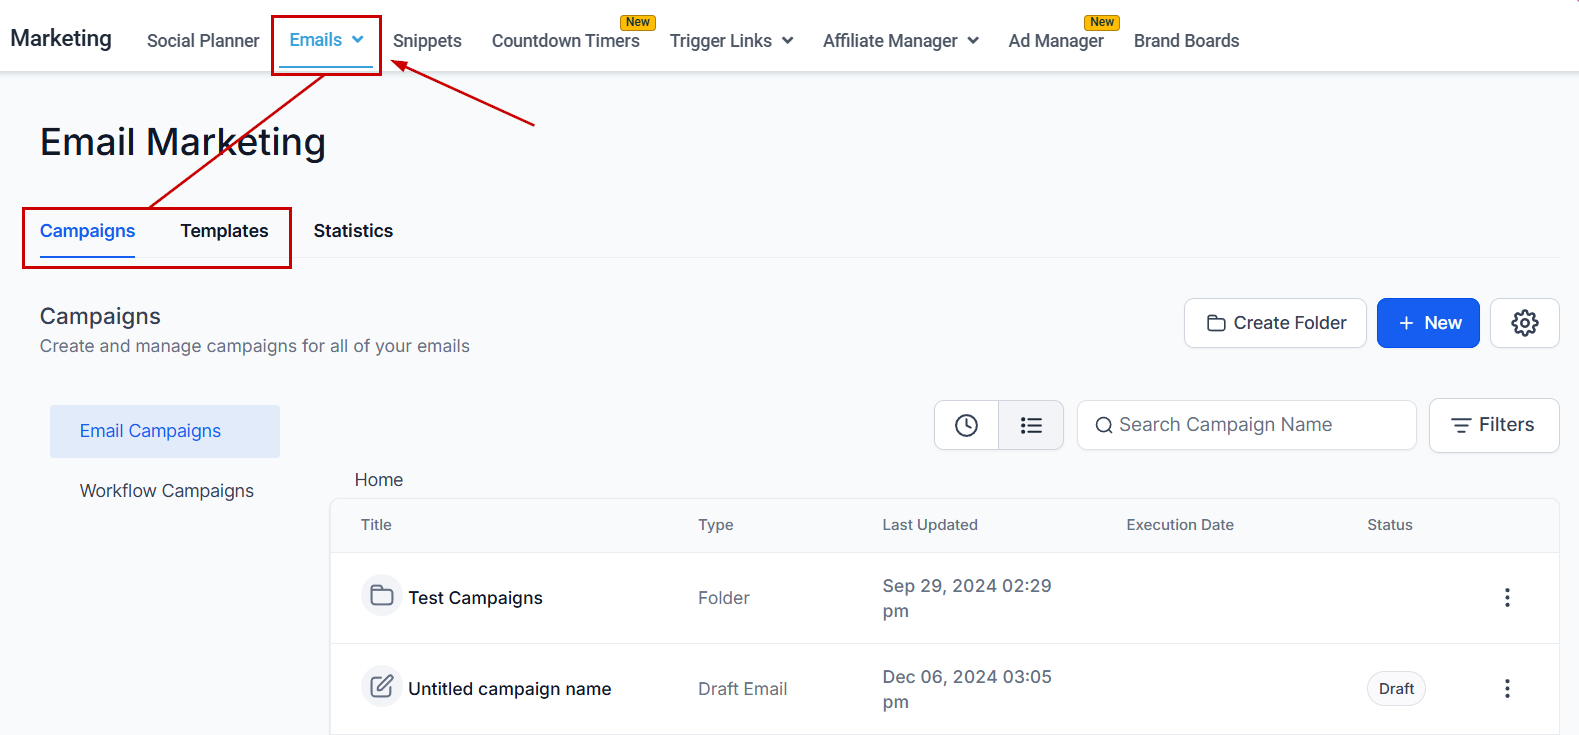Image resolution: width=1579 pixels, height=735 pixels.
Task: Go to Countdown Timers section
Action: pyautogui.click(x=565, y=41)
